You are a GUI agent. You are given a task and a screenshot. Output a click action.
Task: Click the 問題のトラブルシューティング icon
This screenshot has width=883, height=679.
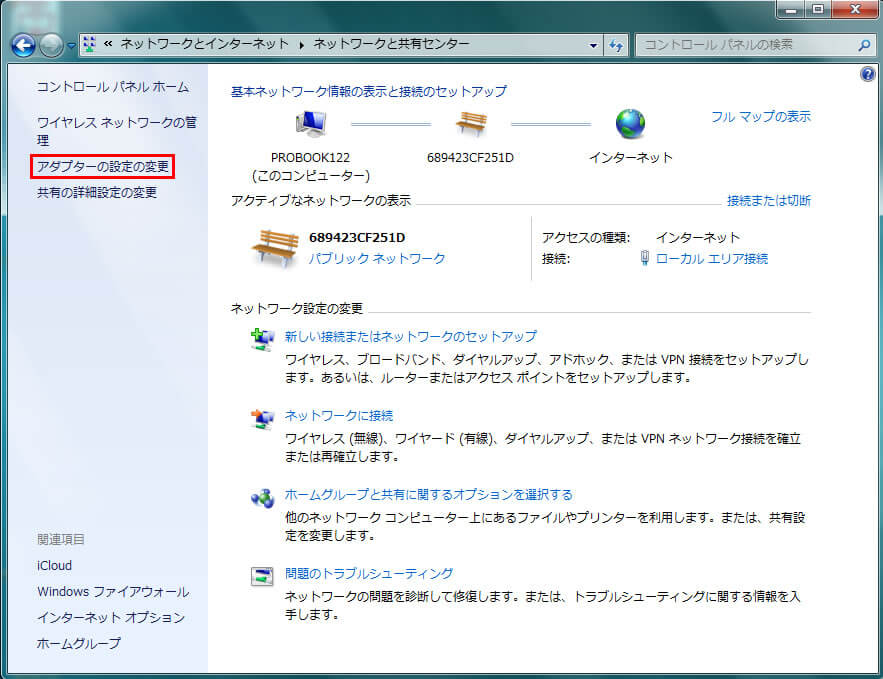click(262, 576)
